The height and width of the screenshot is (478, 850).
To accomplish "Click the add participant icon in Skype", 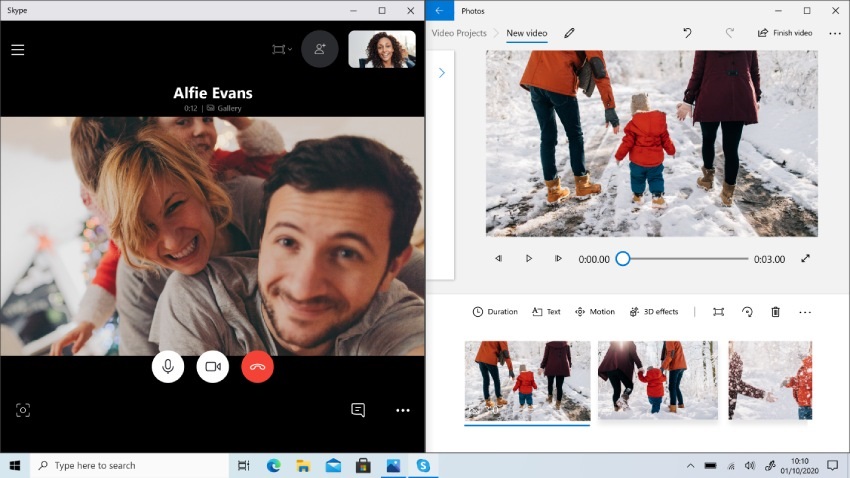I will (x=319, y=49).
